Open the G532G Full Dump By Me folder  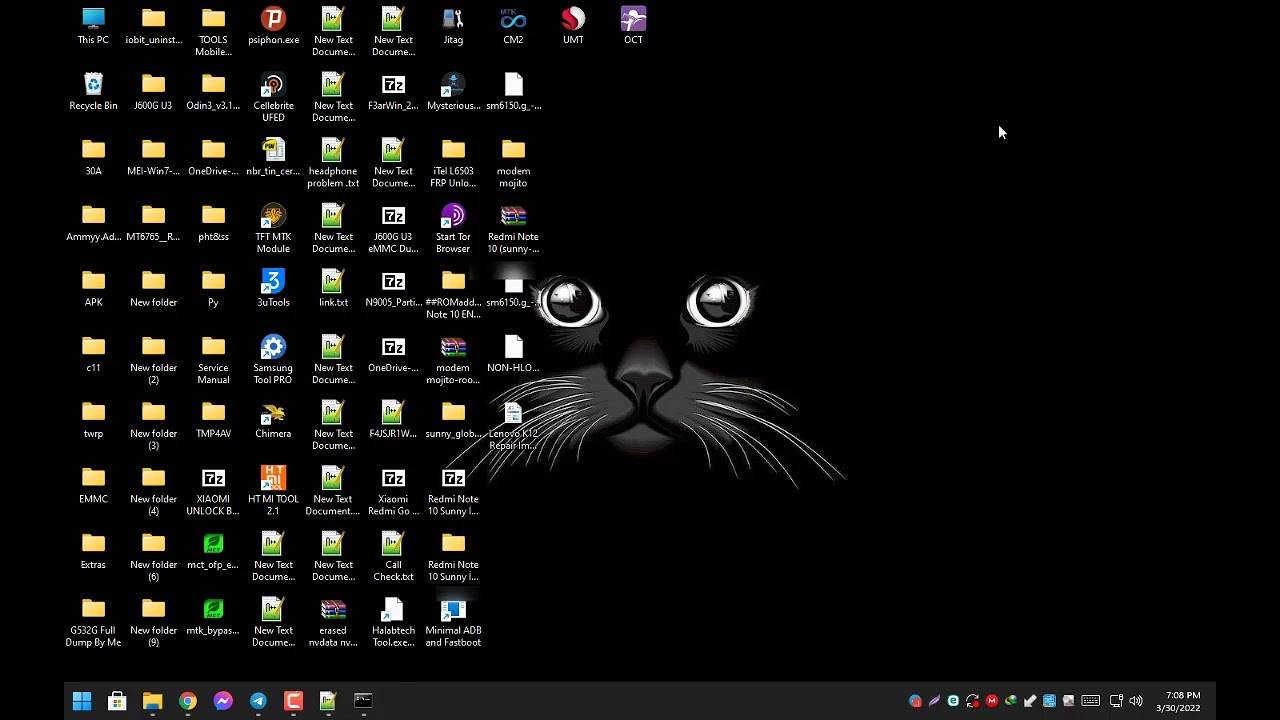(x=93, y=623)
